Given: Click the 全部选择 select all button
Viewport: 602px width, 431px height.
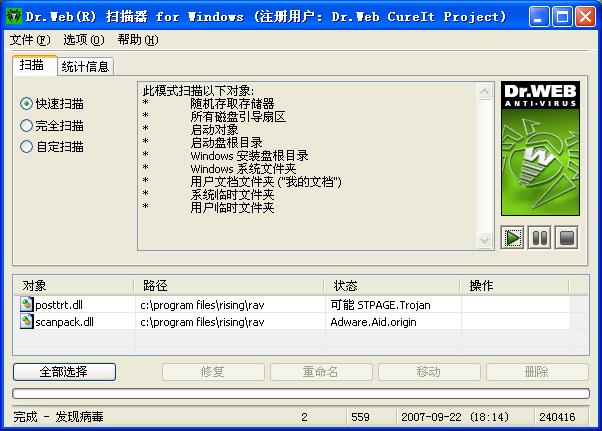Looking at the screenshot, I should point(64,372).
